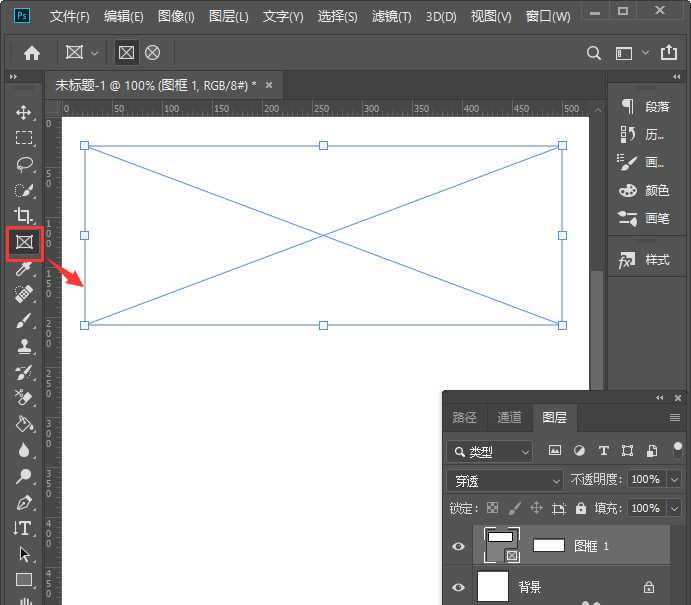Choose the Eyedropper tool
Screen dimensions: 691x605
24,268
